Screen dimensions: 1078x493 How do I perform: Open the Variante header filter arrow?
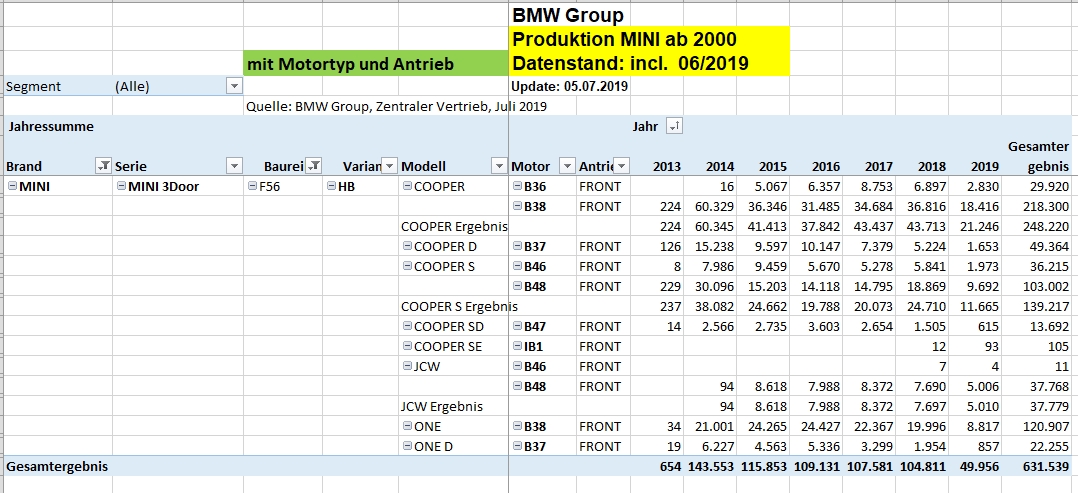[x=389, y=166]
